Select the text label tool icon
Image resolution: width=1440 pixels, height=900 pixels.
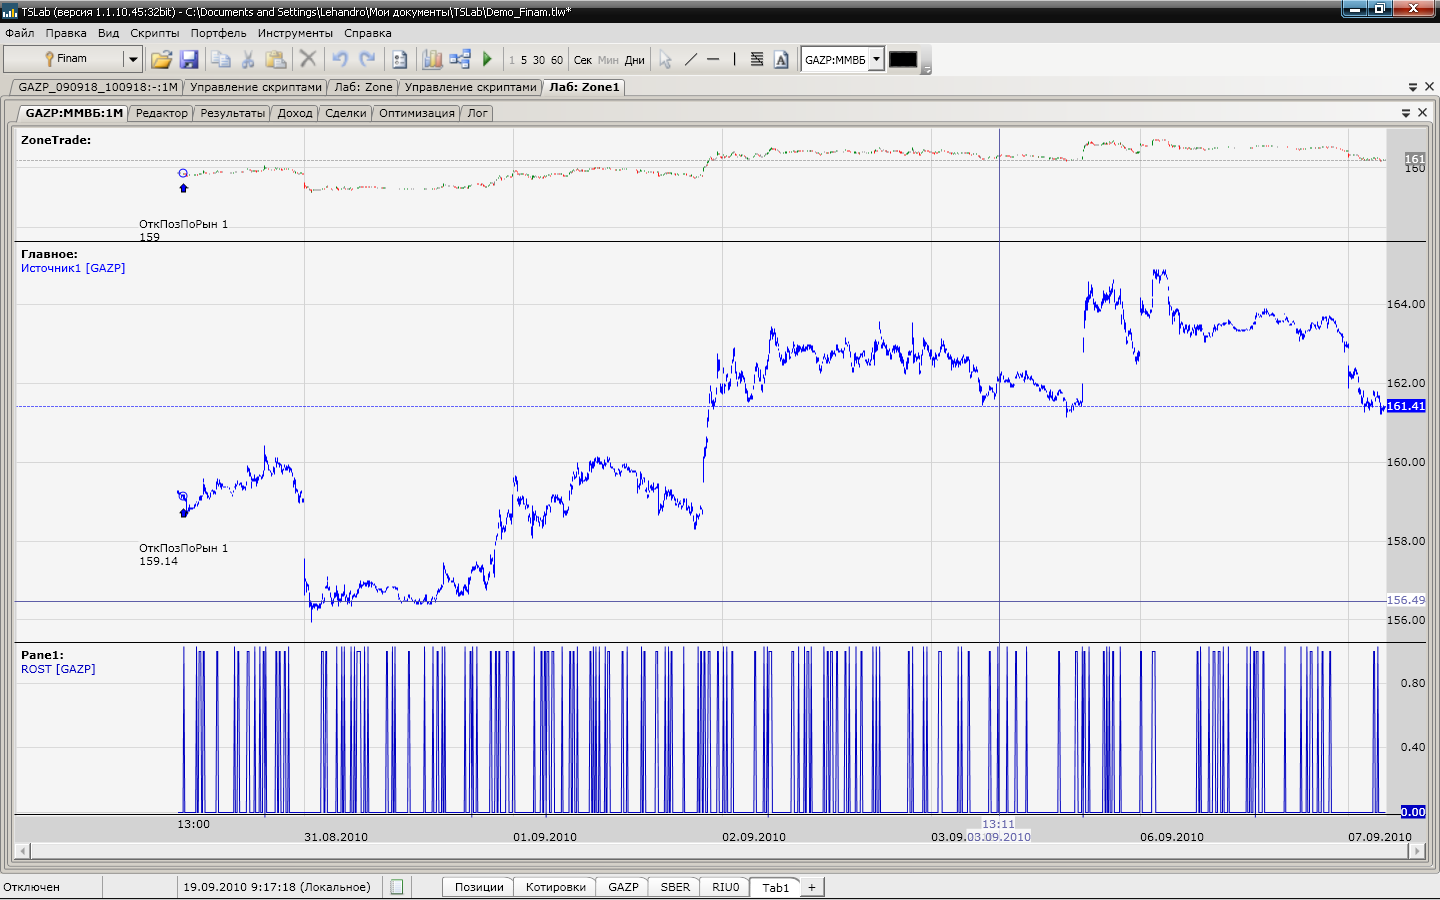pos(781,60)
